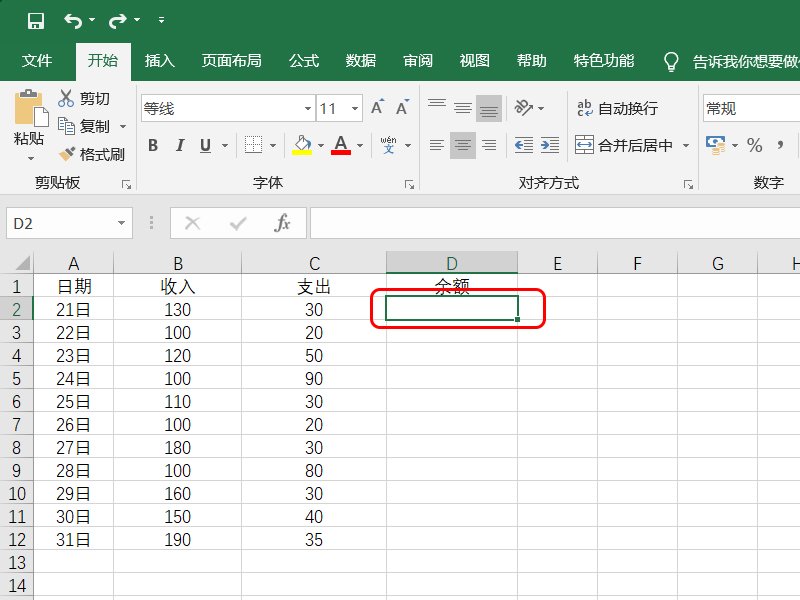The image size is (800, 600).
Task: Activate center alignment toggle
Action: click(x=461, y=144)
